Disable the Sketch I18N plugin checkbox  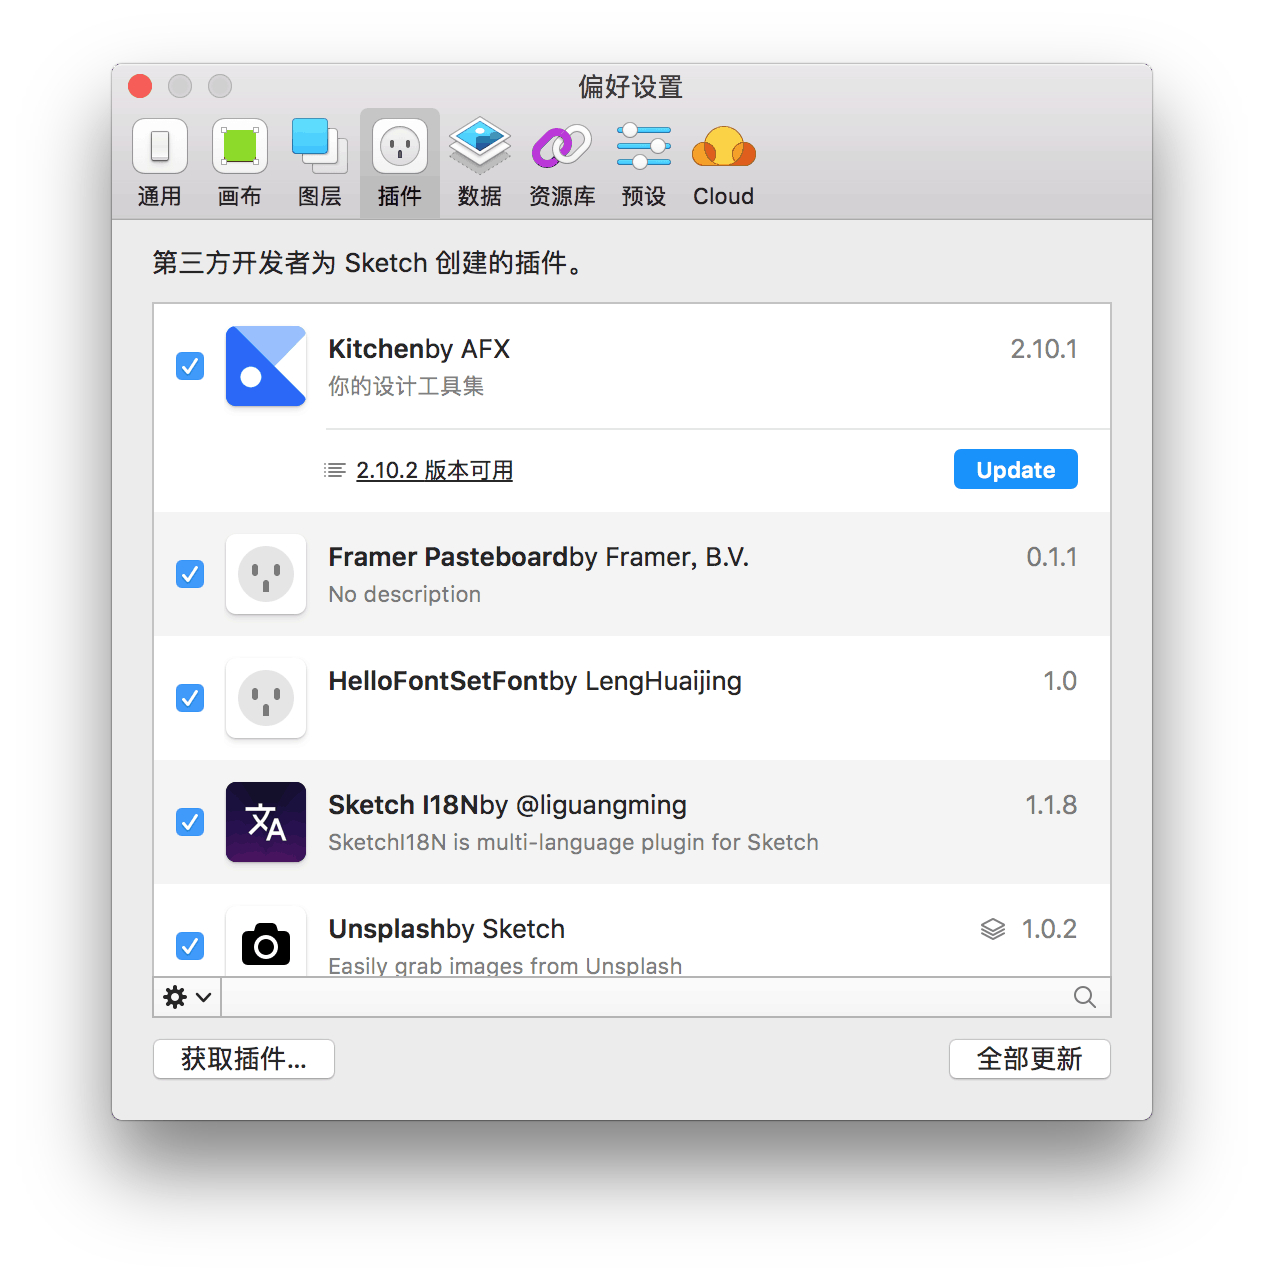(190, 822)
